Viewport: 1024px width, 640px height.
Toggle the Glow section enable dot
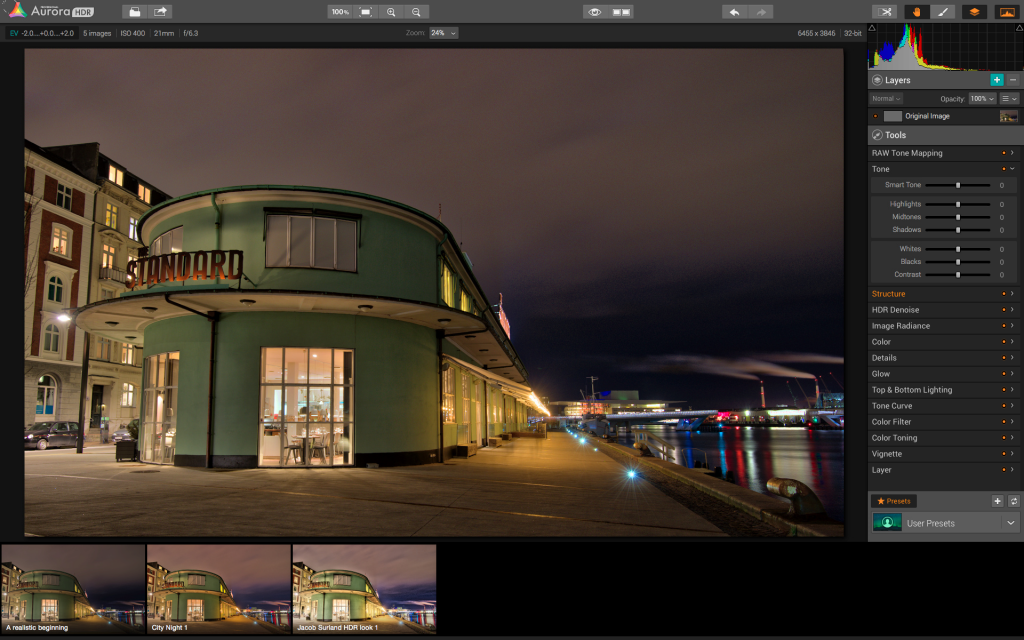(1004, 374)
